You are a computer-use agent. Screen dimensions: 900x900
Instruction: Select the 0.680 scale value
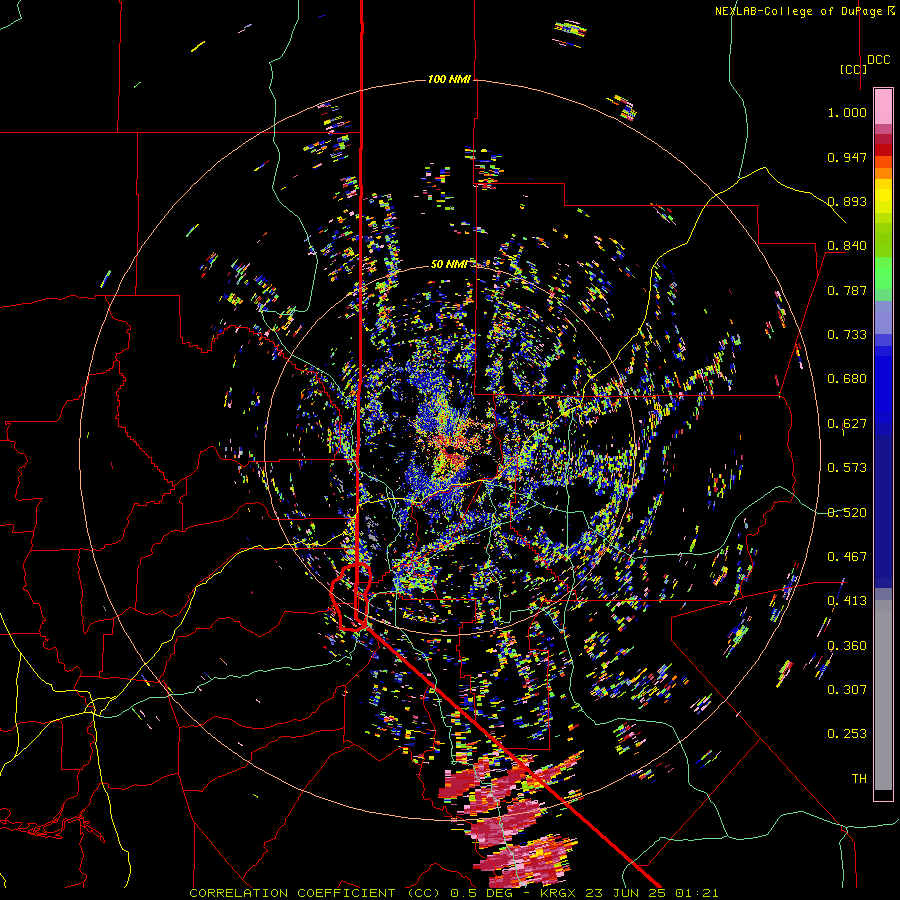pos(847,379)
